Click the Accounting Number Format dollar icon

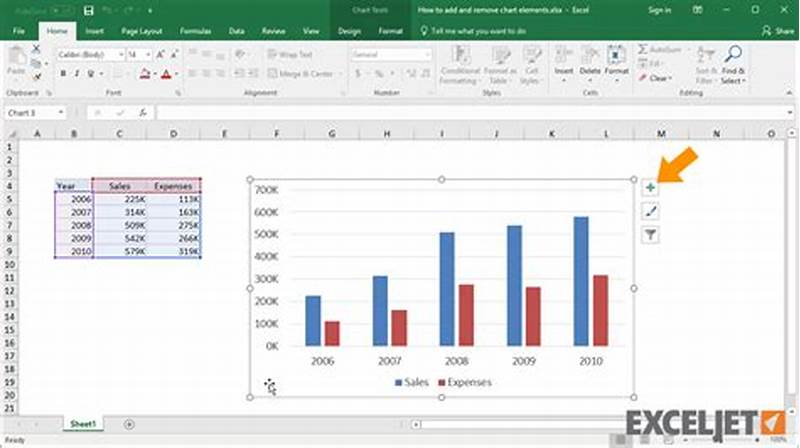tap(358, 74)
